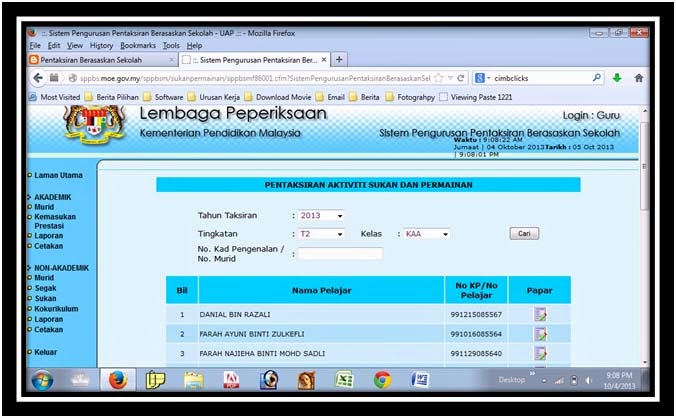Viewport: 676px width, 418px height.
Task: Reload page using the refresh icon
Action: click(x=460, y=78)
